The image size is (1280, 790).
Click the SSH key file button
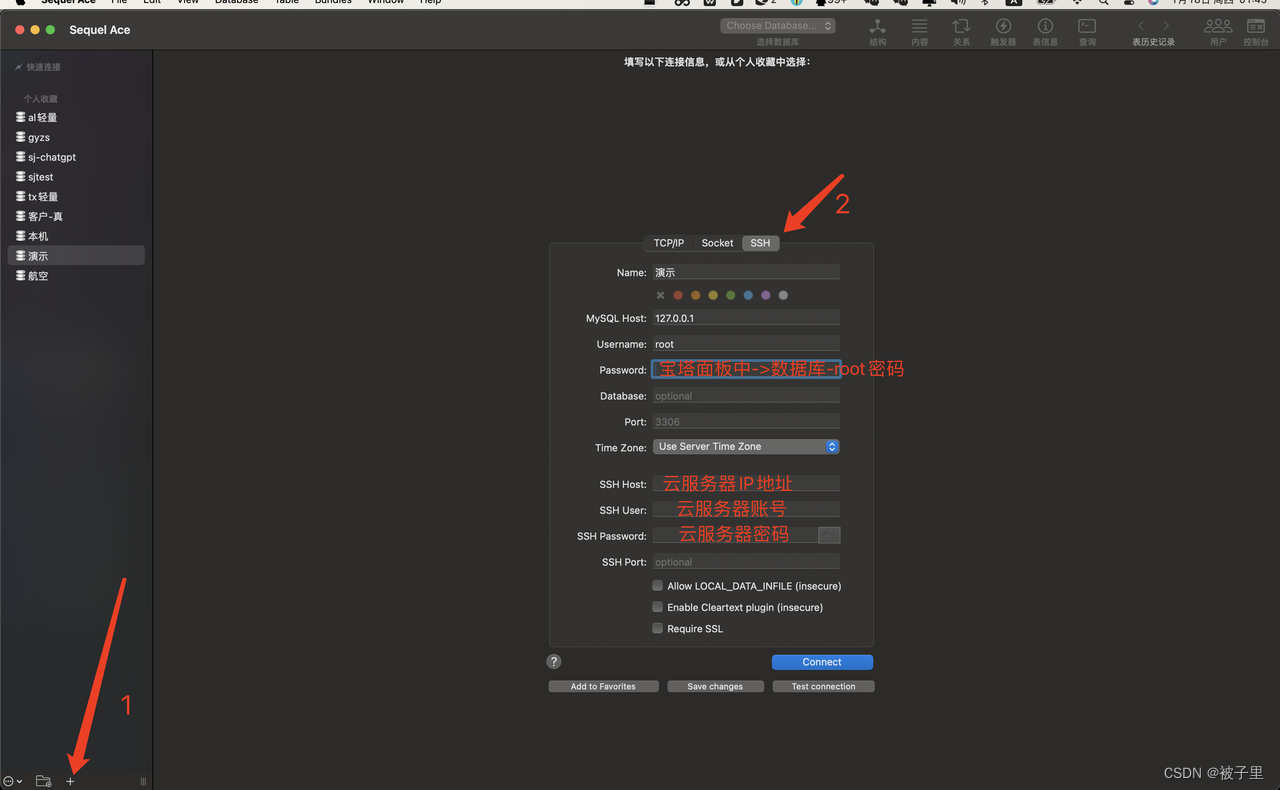coord(829,535)
